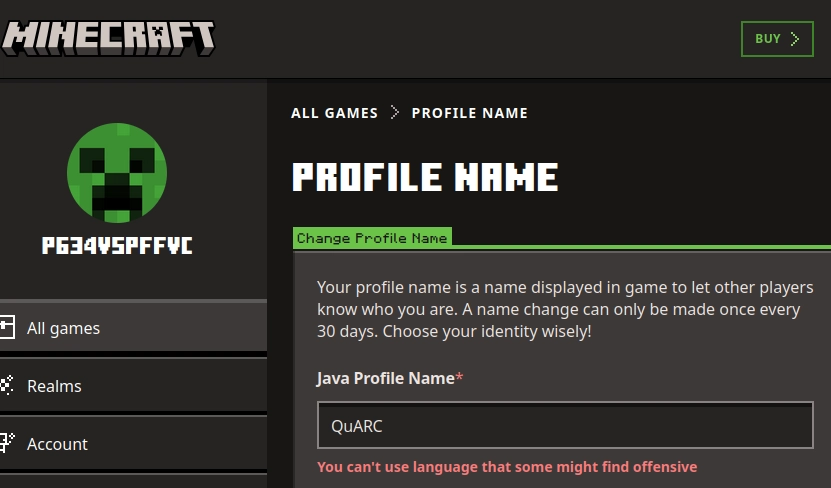Click the Account sidebar icon
831x488 pixels.
point(7,443)
